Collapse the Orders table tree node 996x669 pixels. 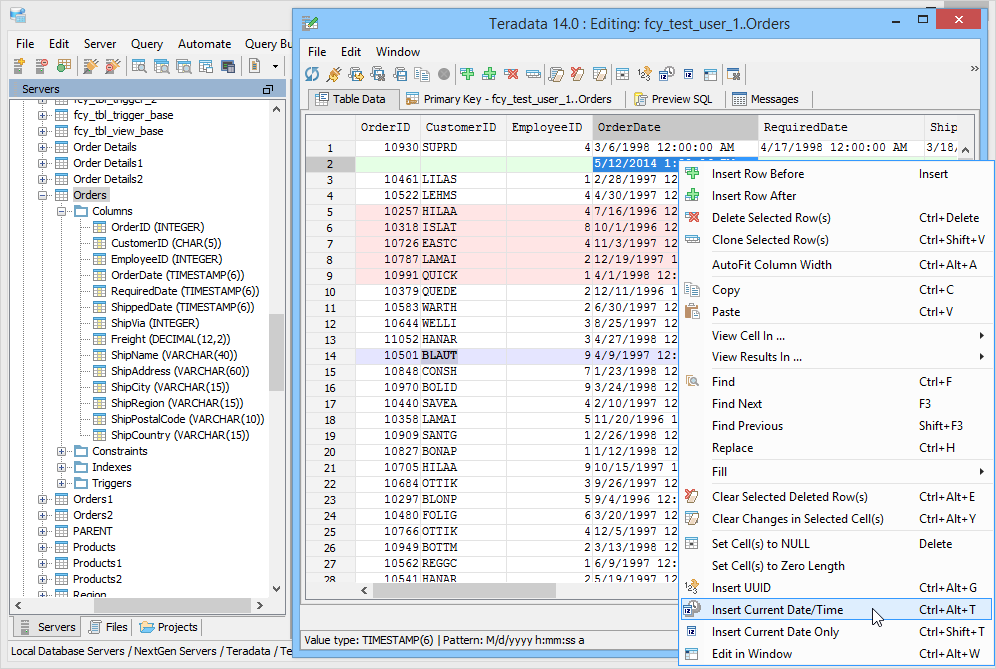click(x=42, y=195)
